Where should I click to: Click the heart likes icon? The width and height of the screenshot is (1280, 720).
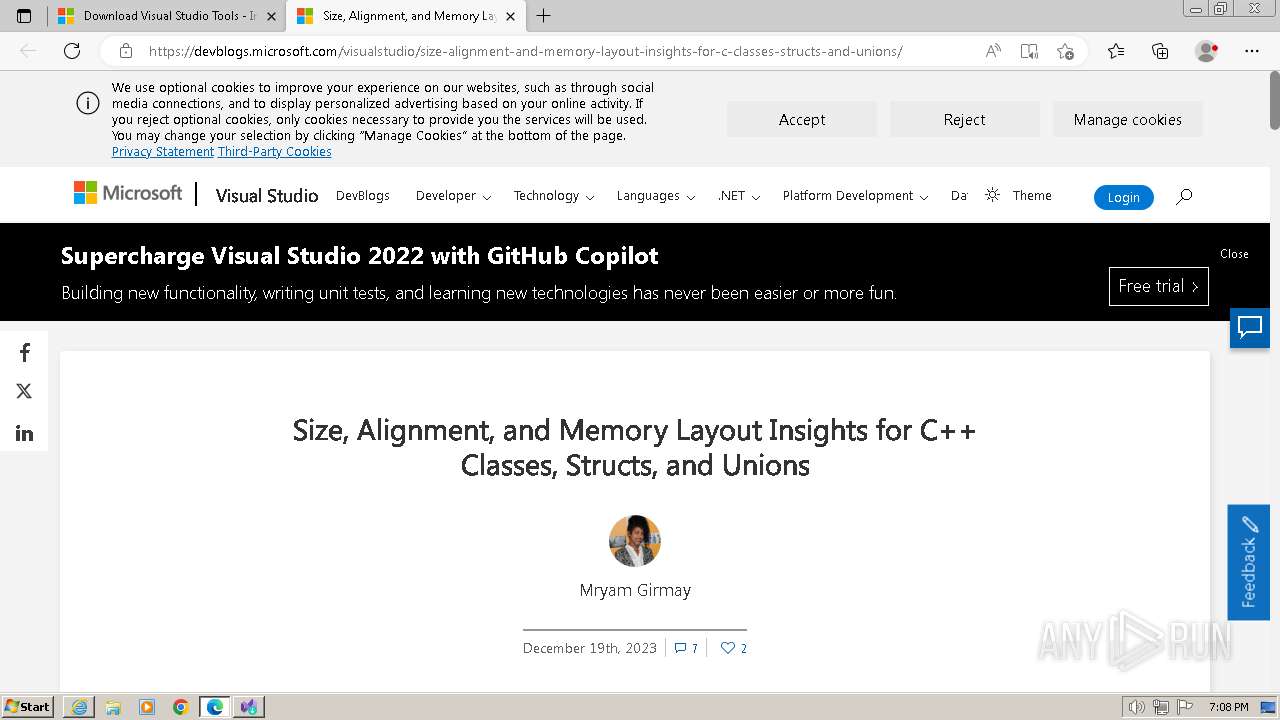[x=728, y=648]
